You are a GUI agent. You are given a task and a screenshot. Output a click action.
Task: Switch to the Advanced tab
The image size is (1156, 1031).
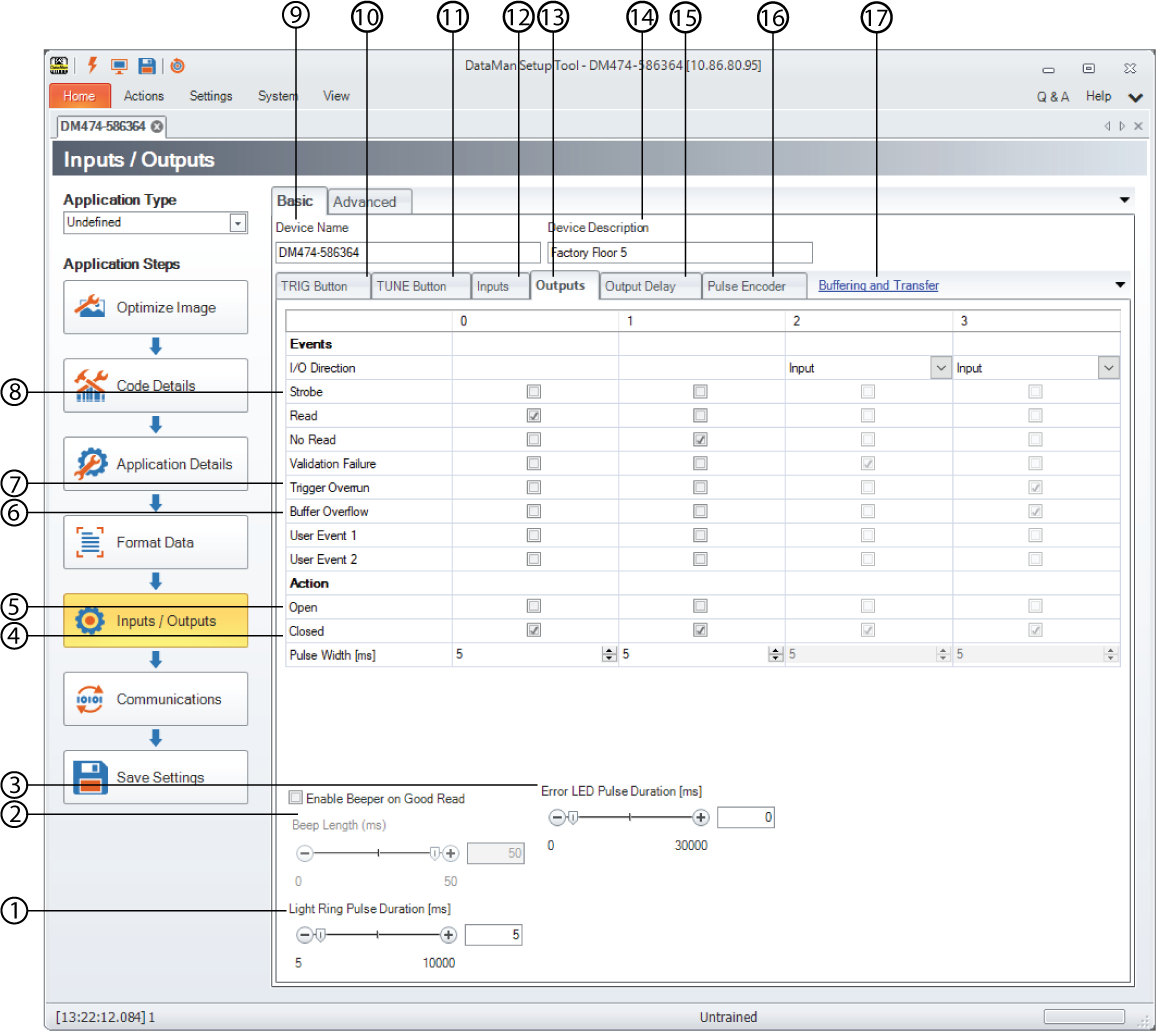pos(364,202)
